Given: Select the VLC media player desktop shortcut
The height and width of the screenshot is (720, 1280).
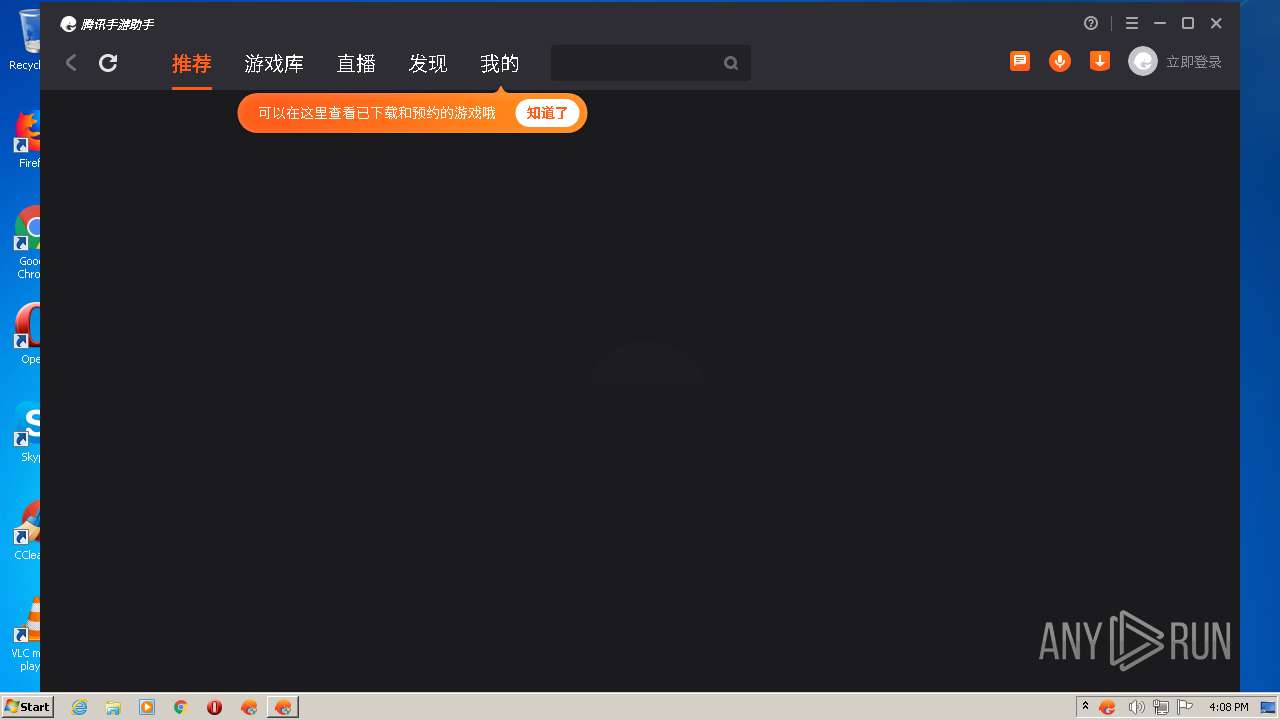Looking at the screenshot, I should pyautogui.click(x=27, y=635).
